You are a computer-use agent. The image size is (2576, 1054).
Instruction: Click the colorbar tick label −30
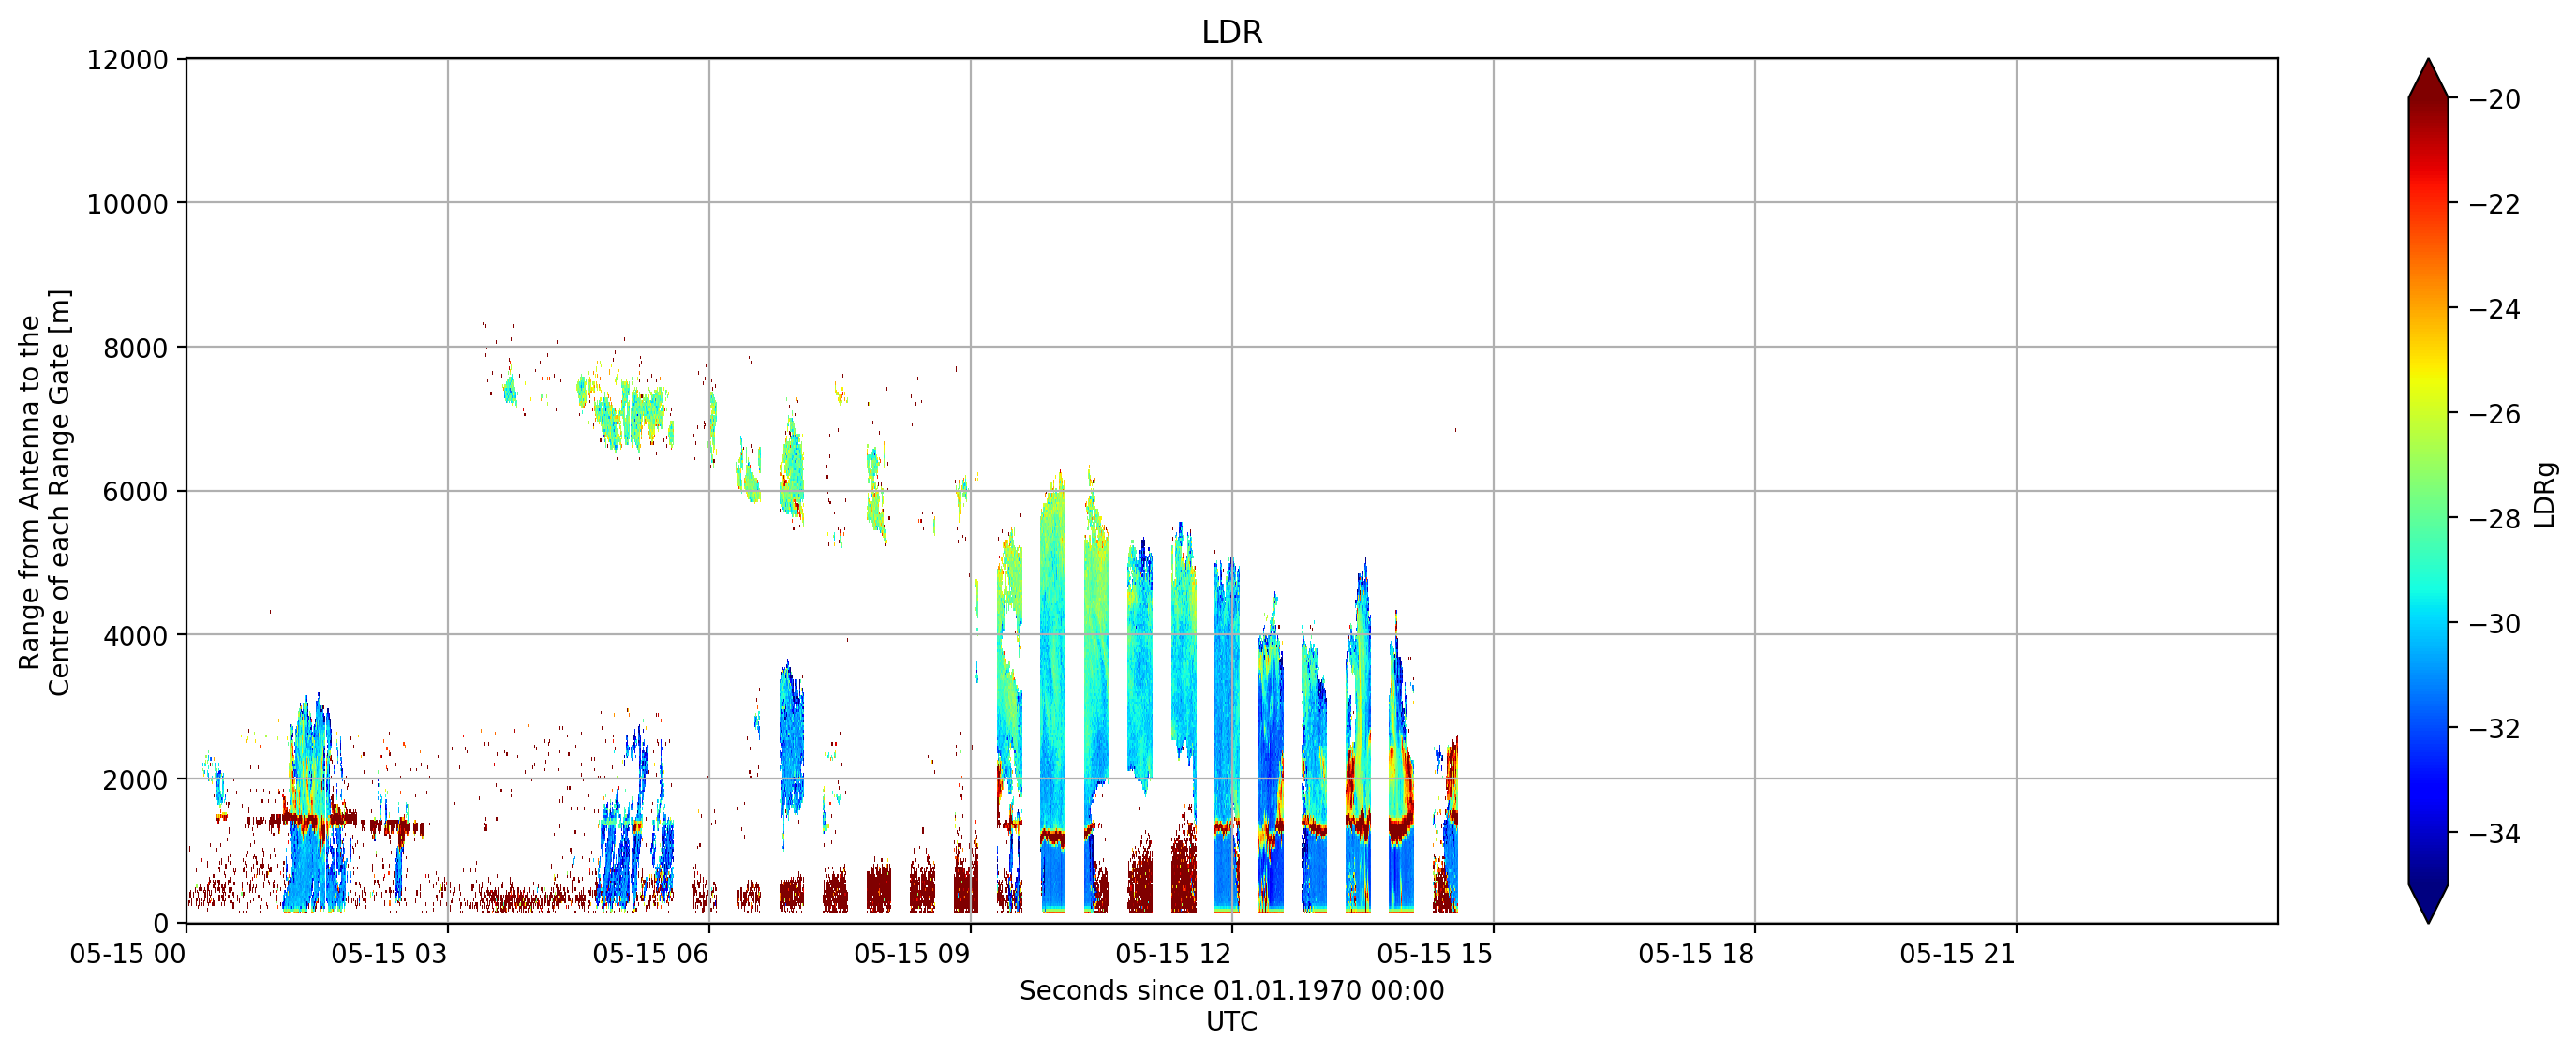click(2495, 624)
